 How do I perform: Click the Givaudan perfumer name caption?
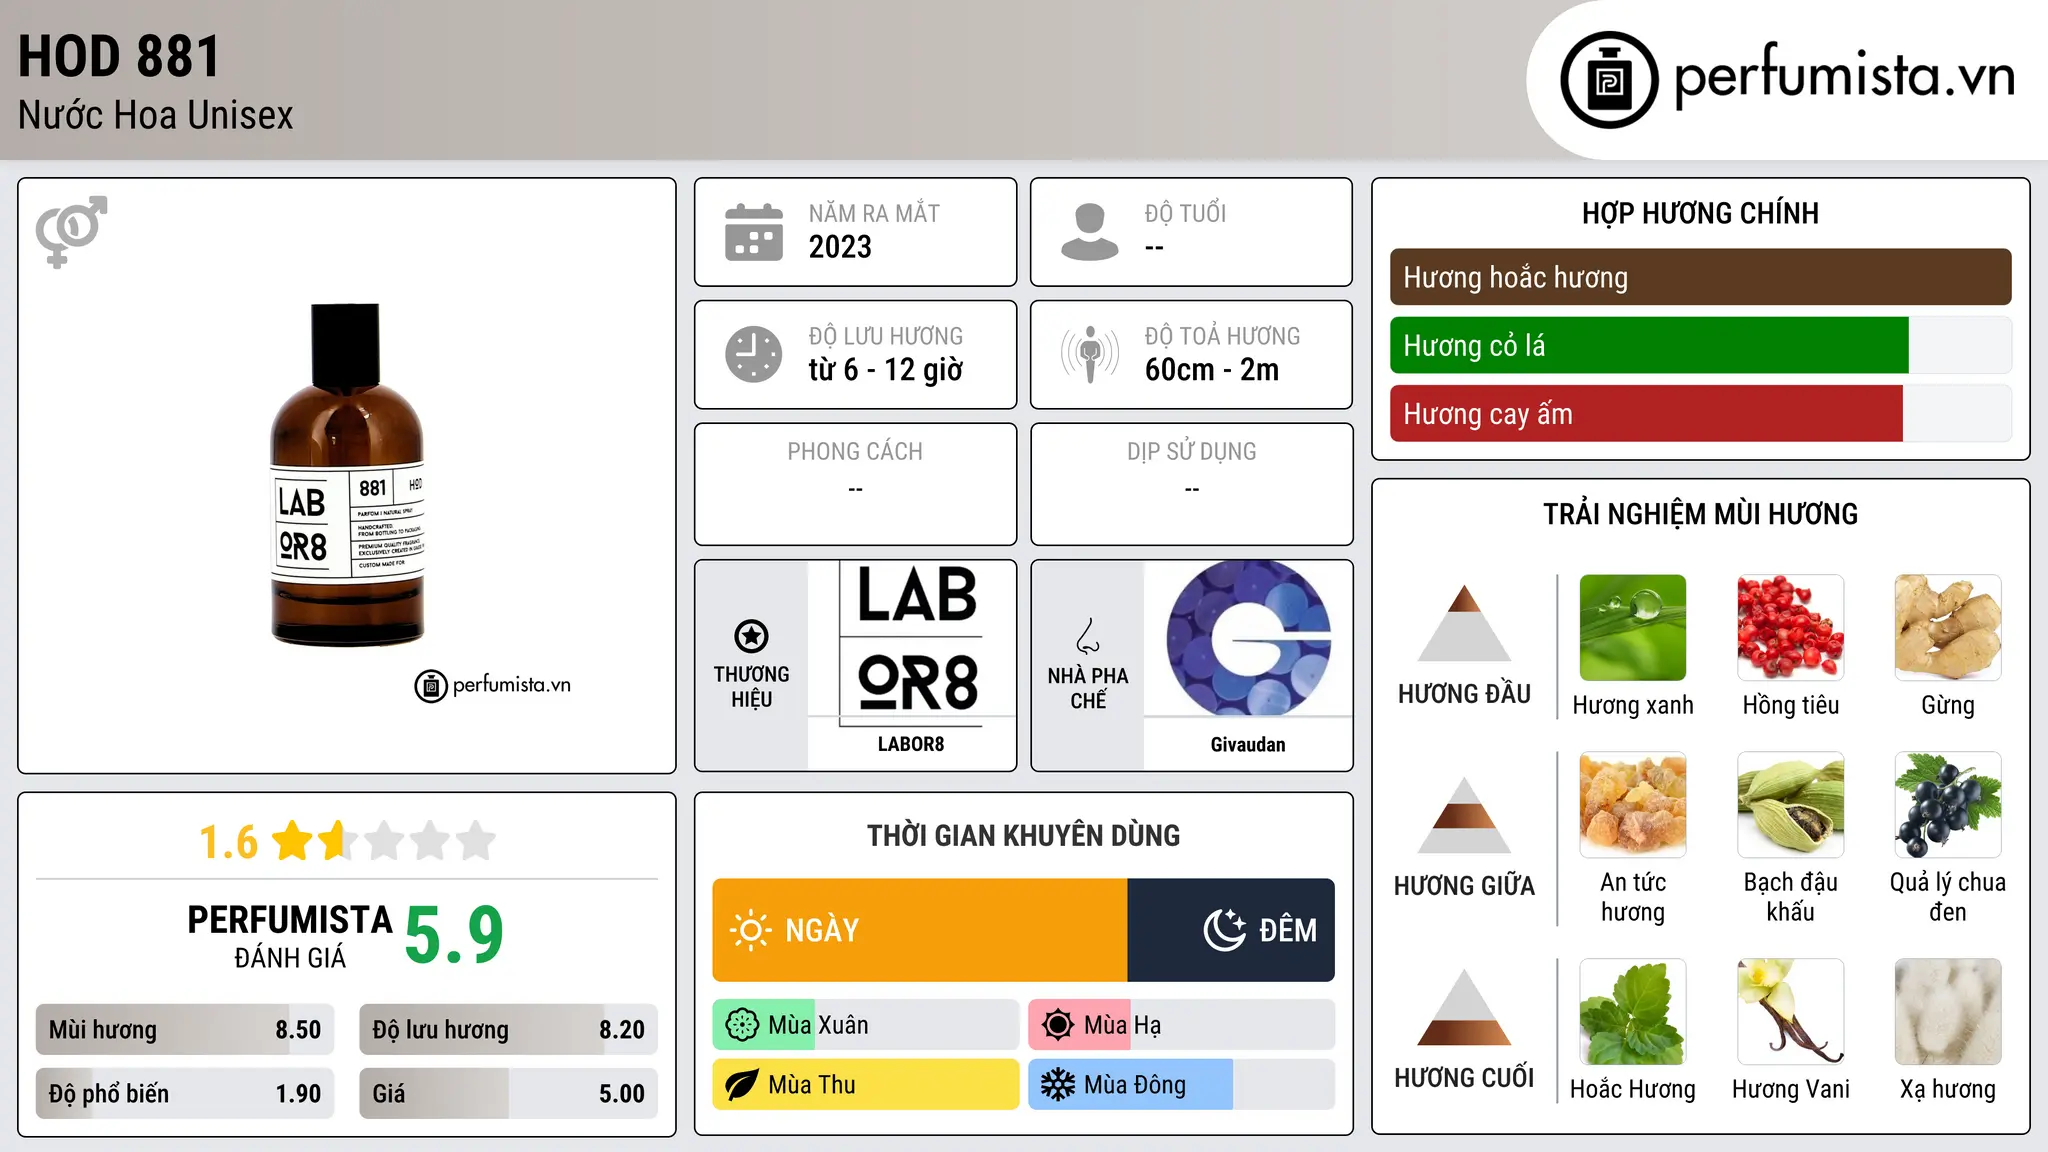coord(1248,744)
